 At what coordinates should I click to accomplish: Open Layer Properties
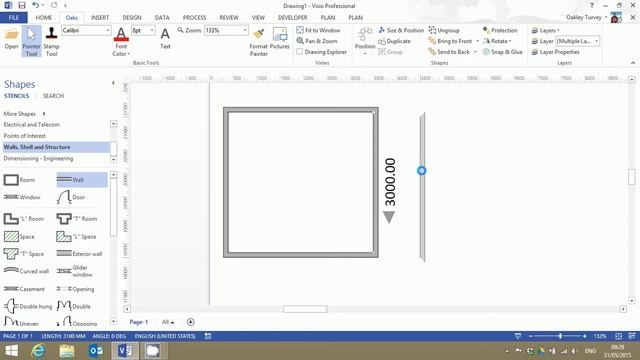(x=556, y=52)
